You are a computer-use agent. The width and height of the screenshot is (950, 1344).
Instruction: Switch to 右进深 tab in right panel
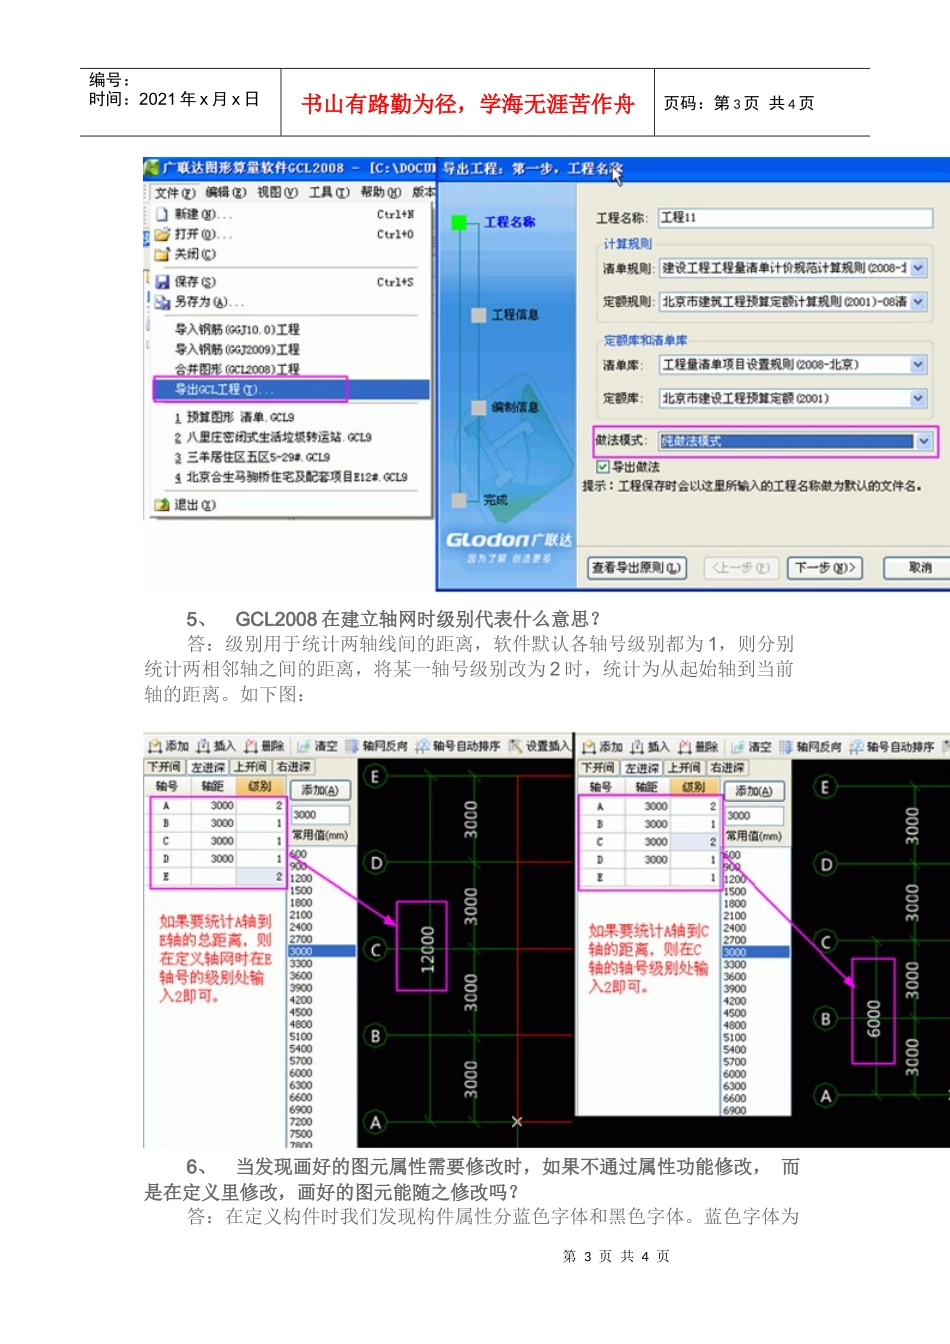point(727,768)
